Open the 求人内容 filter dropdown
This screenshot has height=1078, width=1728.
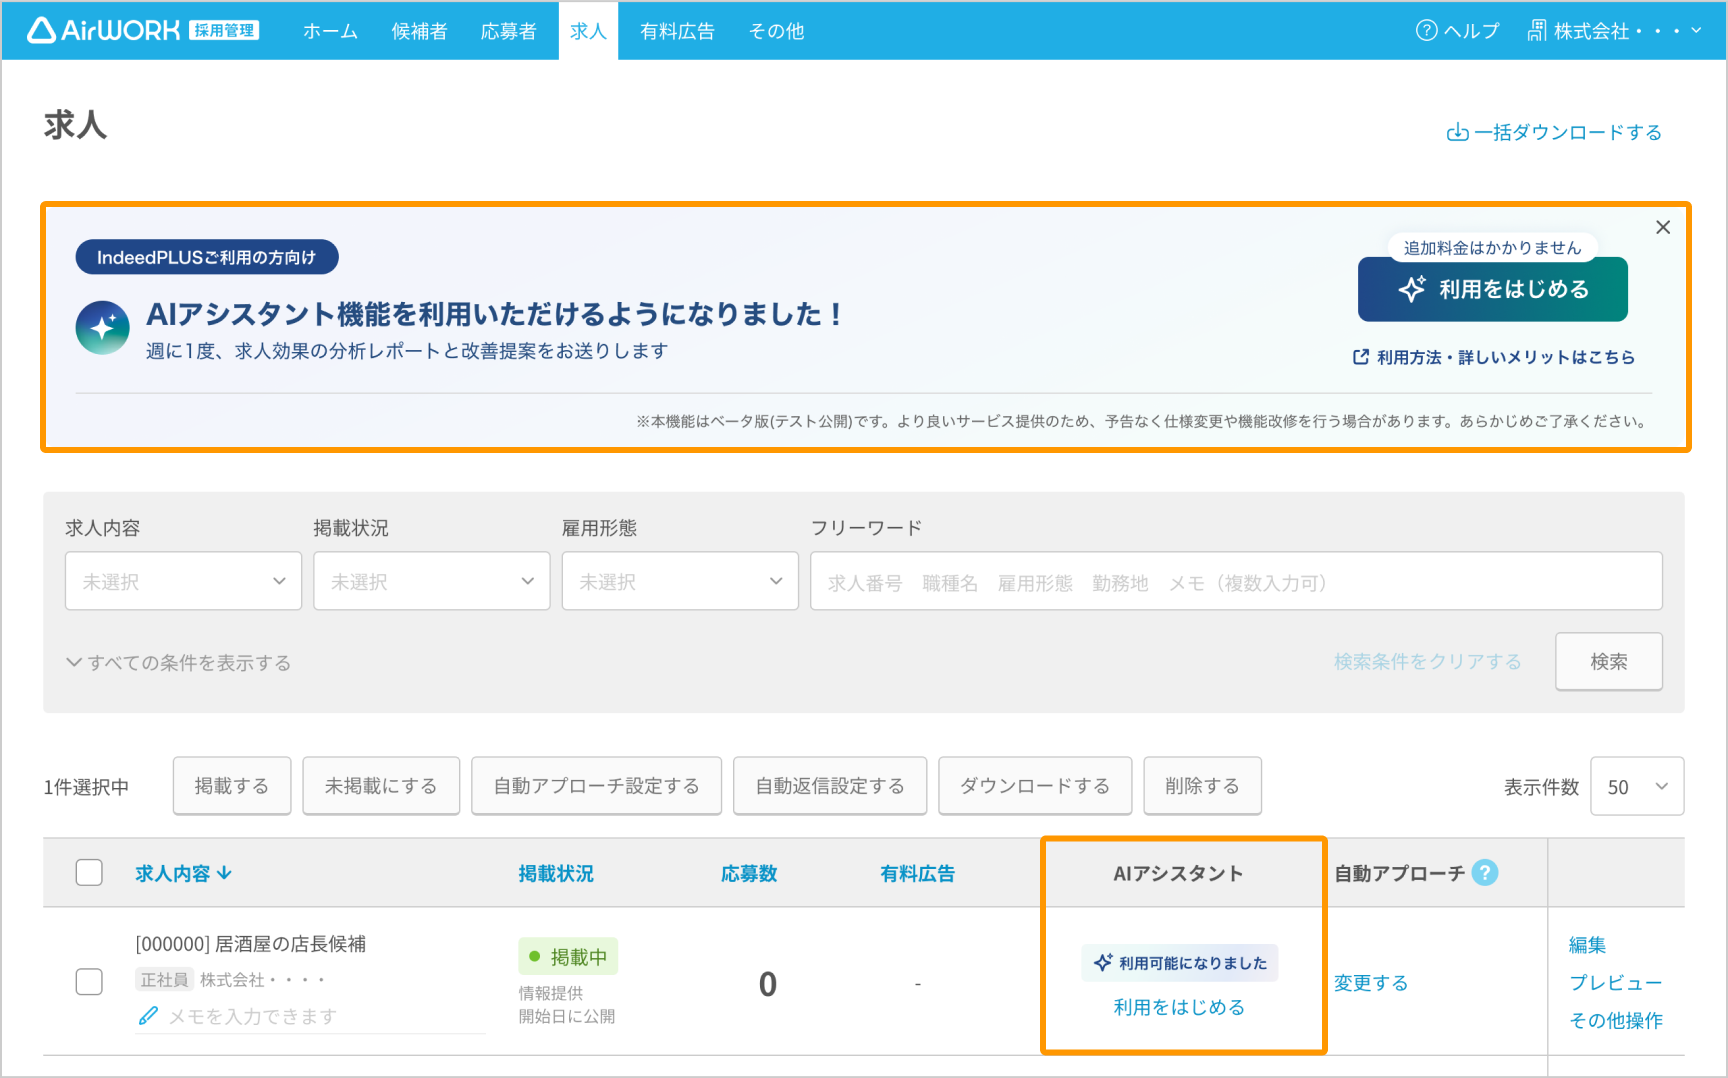[x=183, y=581]
